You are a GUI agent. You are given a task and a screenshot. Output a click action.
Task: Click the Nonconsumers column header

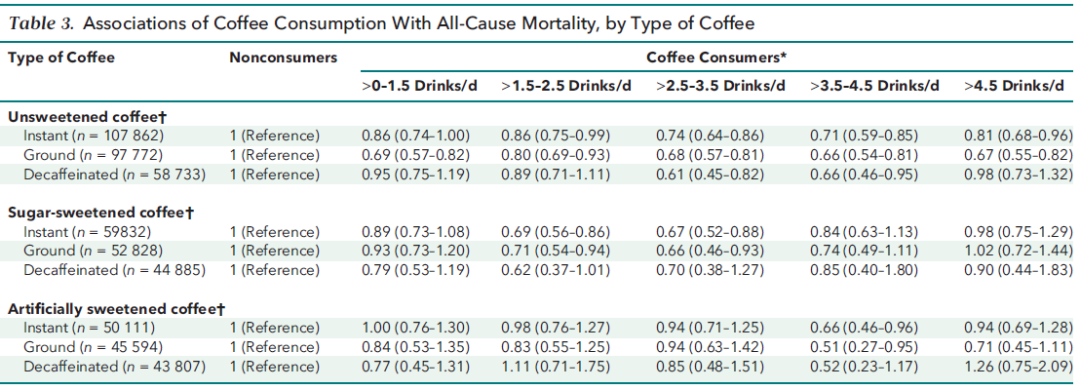pyautogui.click(x=283, y=58)
